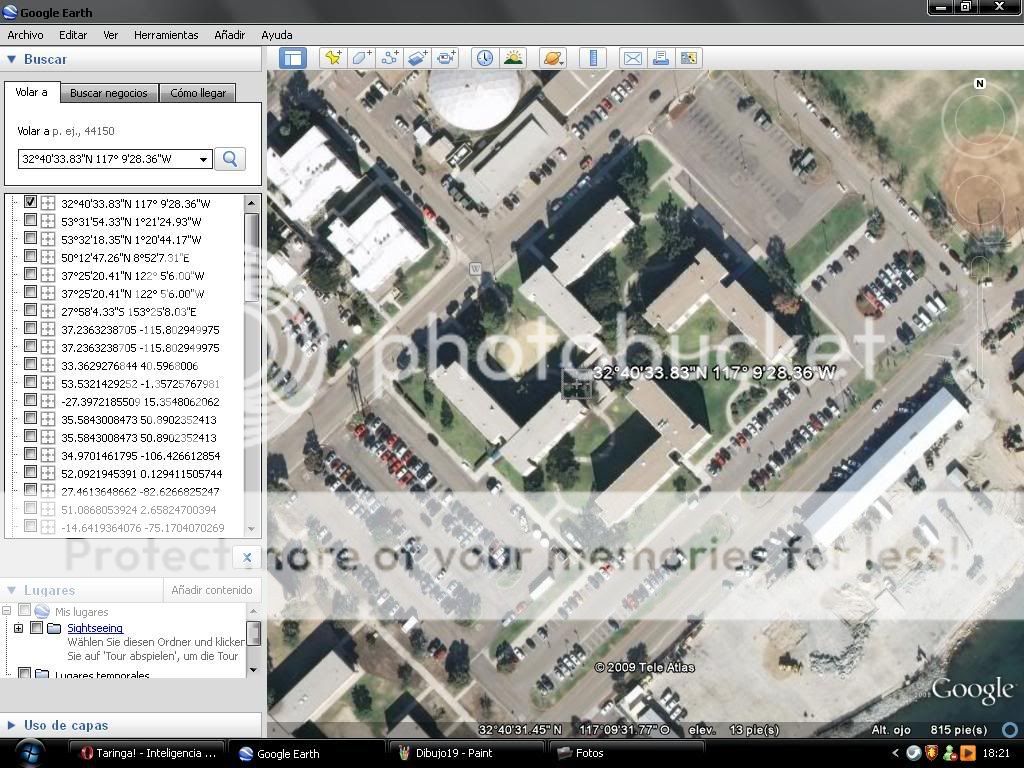Check the 33.3629276844 40.5968006 result
Viewport: 1024px width, 768px height.
tap(30, 364)
